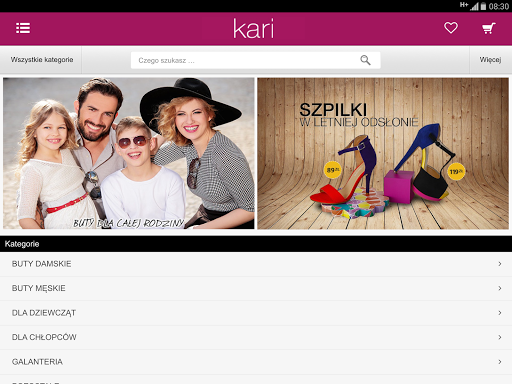
Task: Open Wszystkie kategorie button
Action: [41, 60]
